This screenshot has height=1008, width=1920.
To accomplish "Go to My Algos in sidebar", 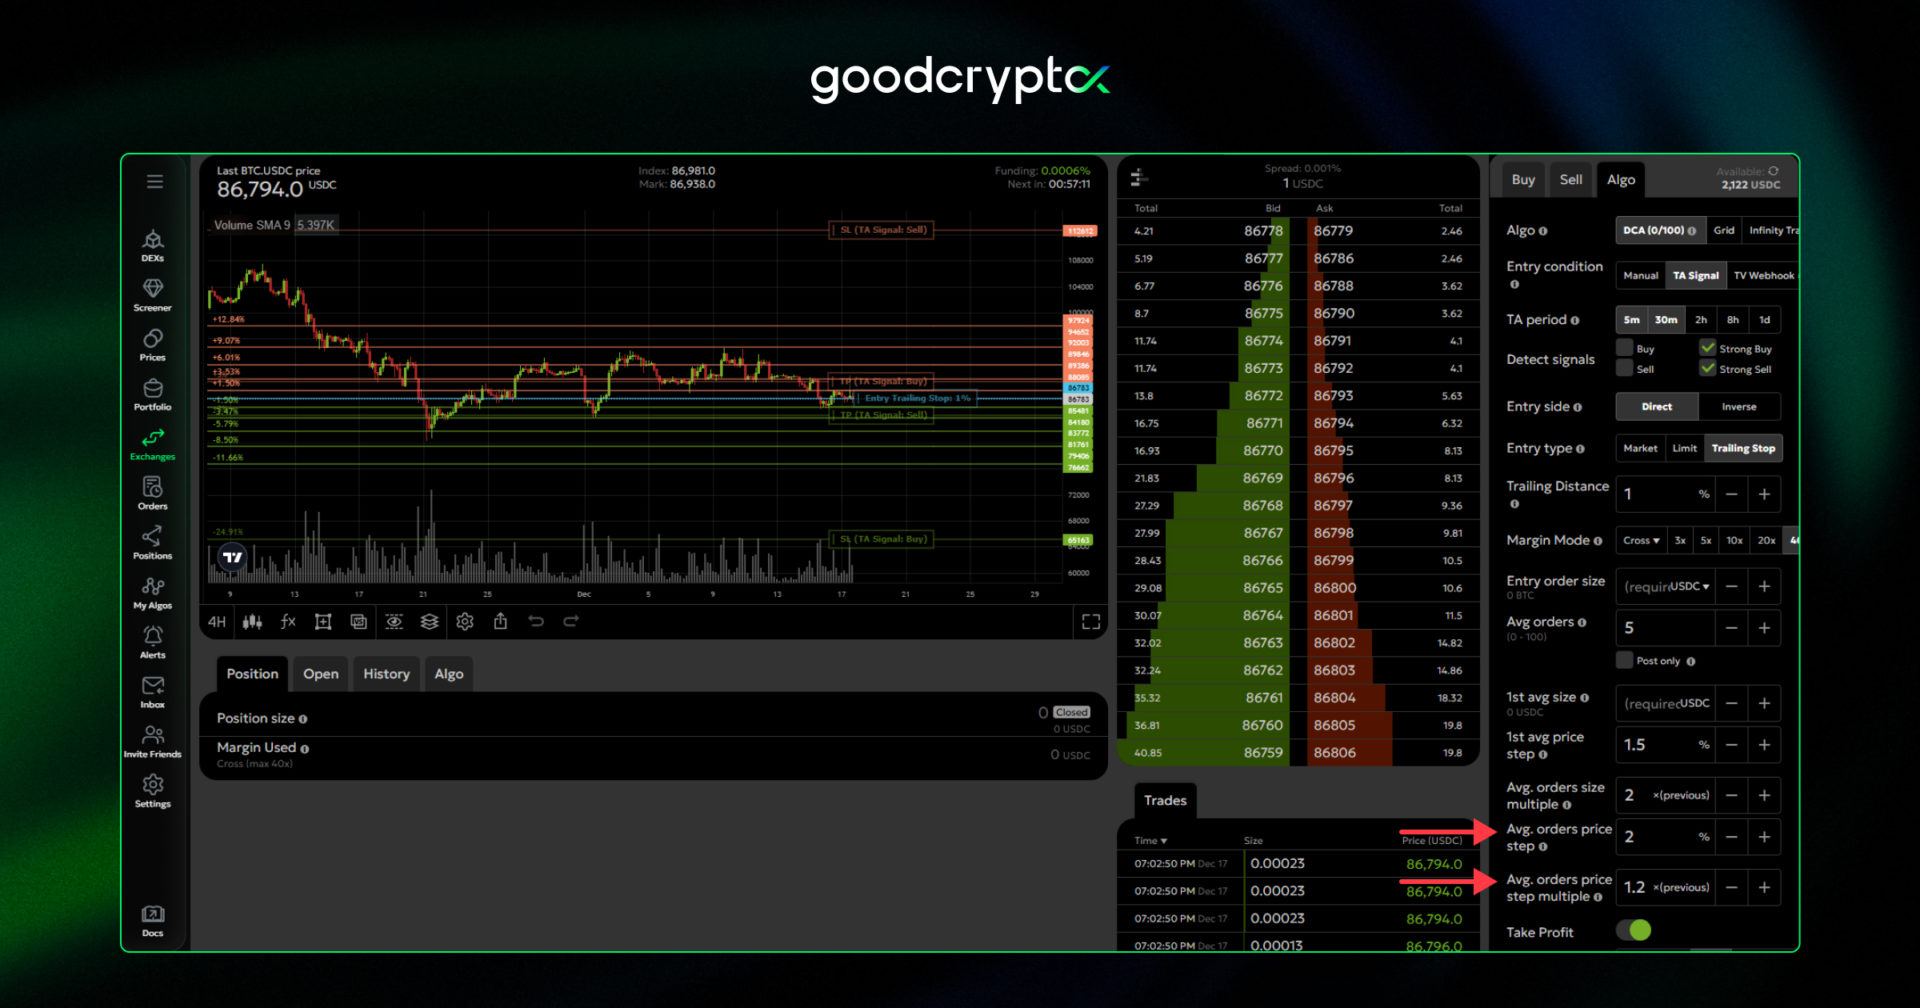I will click(x=152, y=591).
